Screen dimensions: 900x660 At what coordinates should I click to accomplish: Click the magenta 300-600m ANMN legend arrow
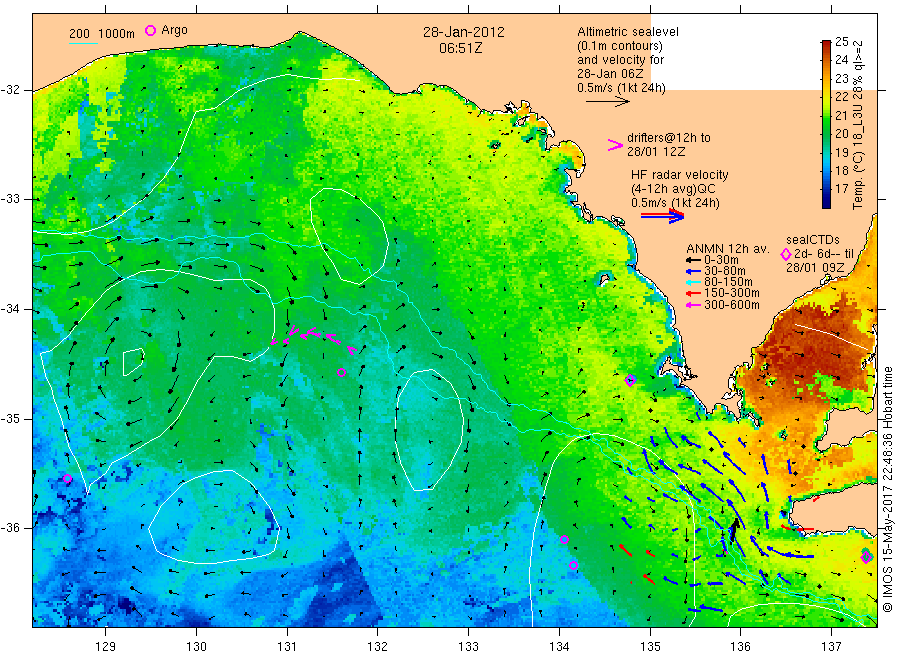tap(693, 305)
